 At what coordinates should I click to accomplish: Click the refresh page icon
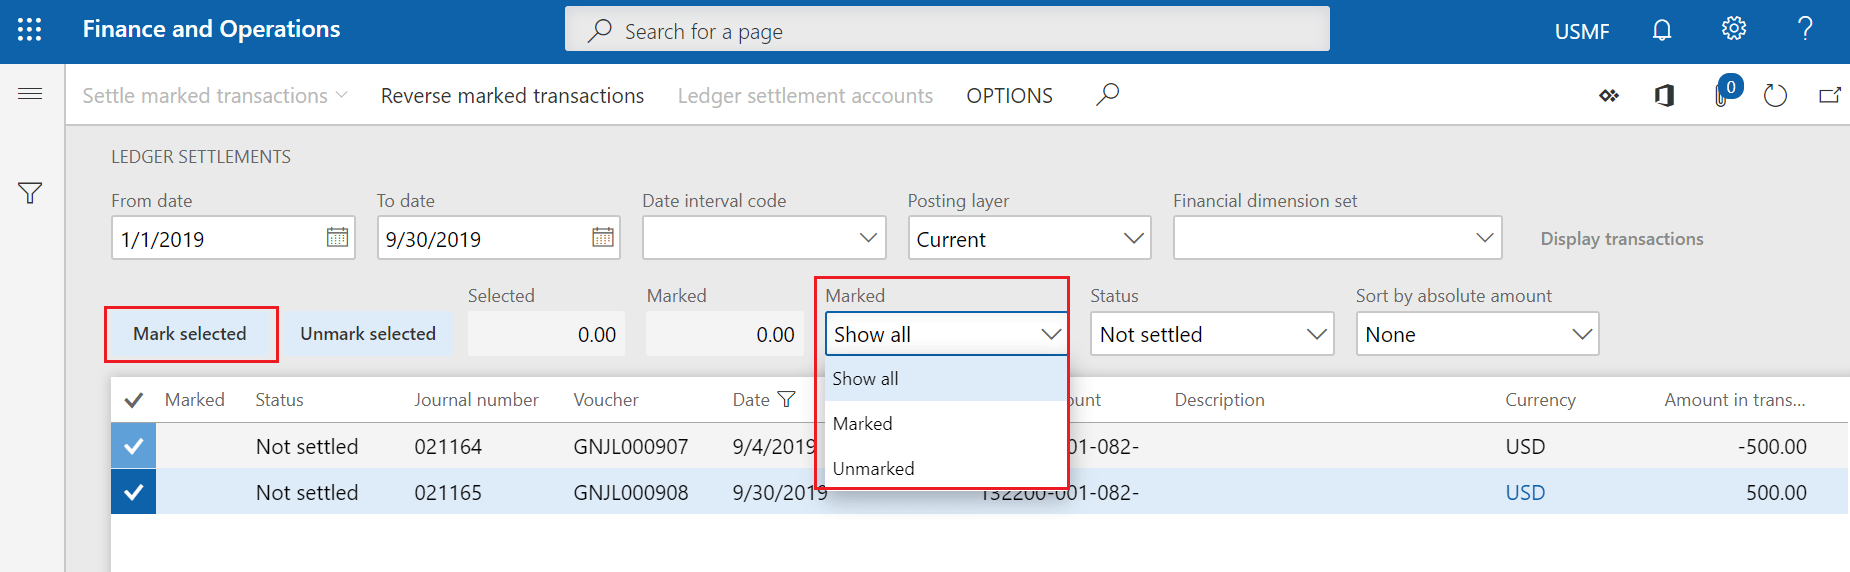pyautogui.click(x=1775, y=96)
